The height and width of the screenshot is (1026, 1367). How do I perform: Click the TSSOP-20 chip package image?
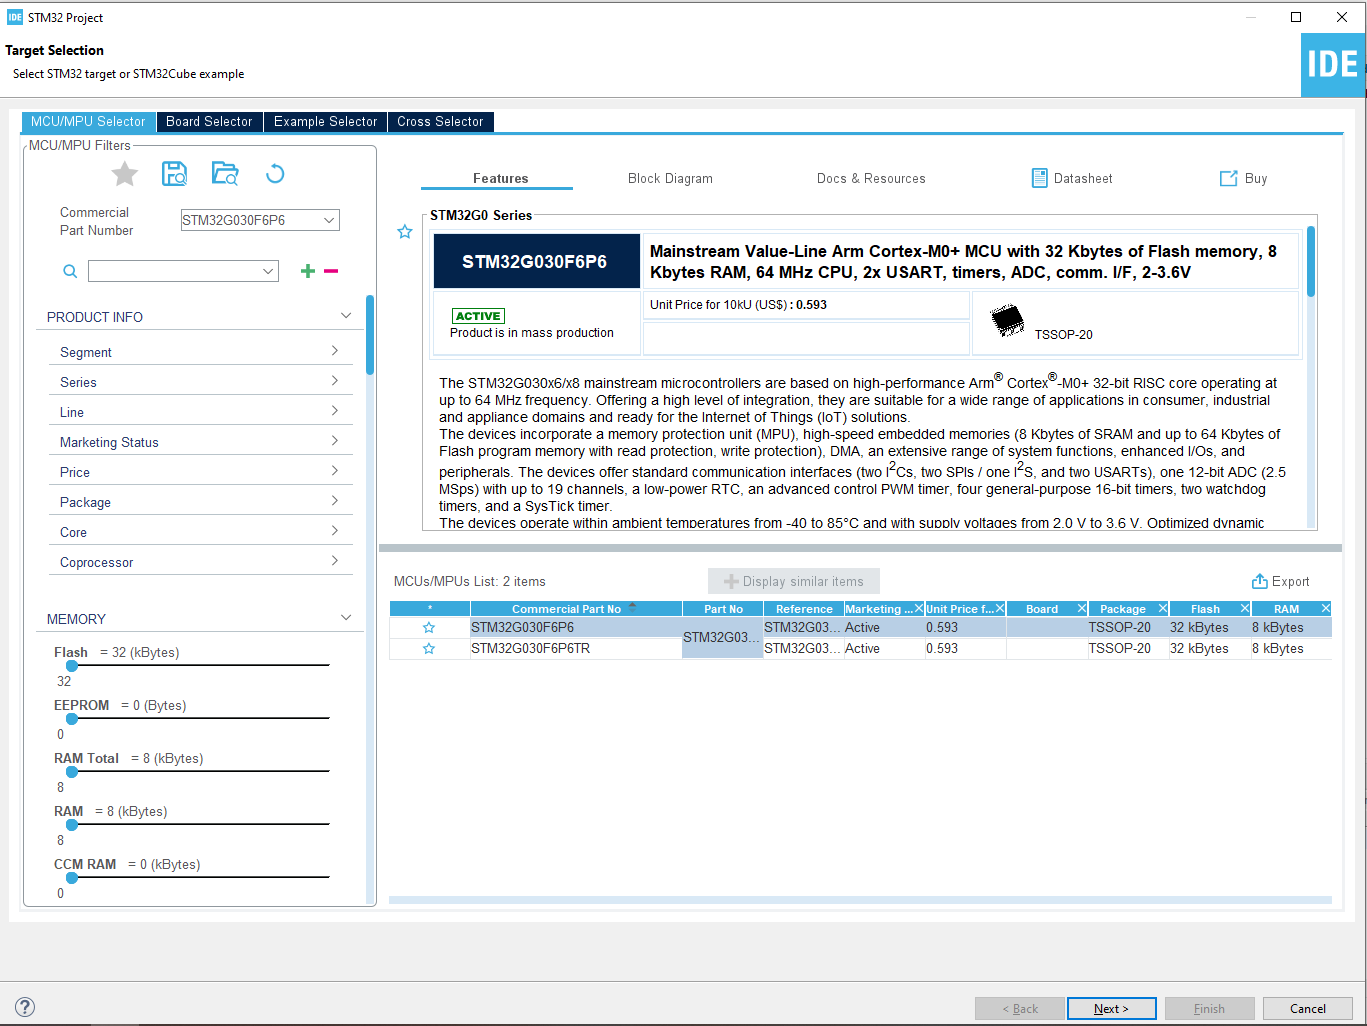coord(1008,321)
